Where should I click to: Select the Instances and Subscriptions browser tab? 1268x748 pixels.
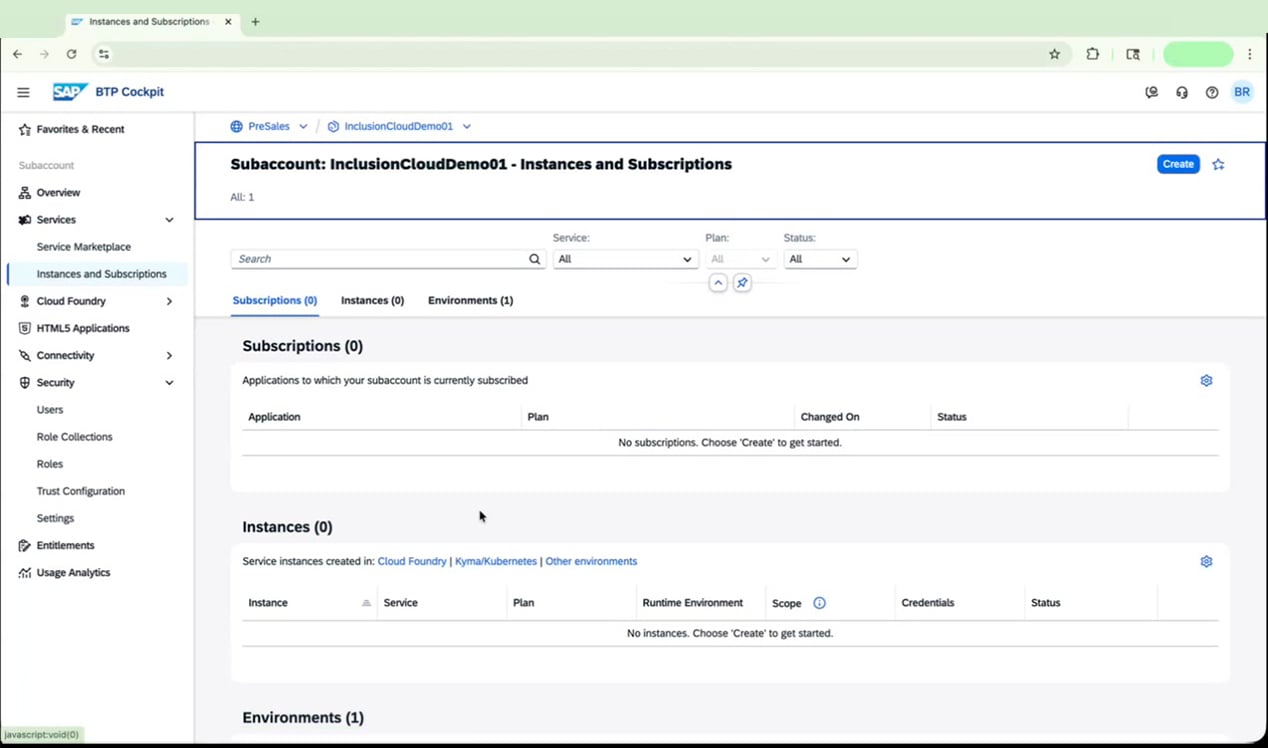(150, 21)
